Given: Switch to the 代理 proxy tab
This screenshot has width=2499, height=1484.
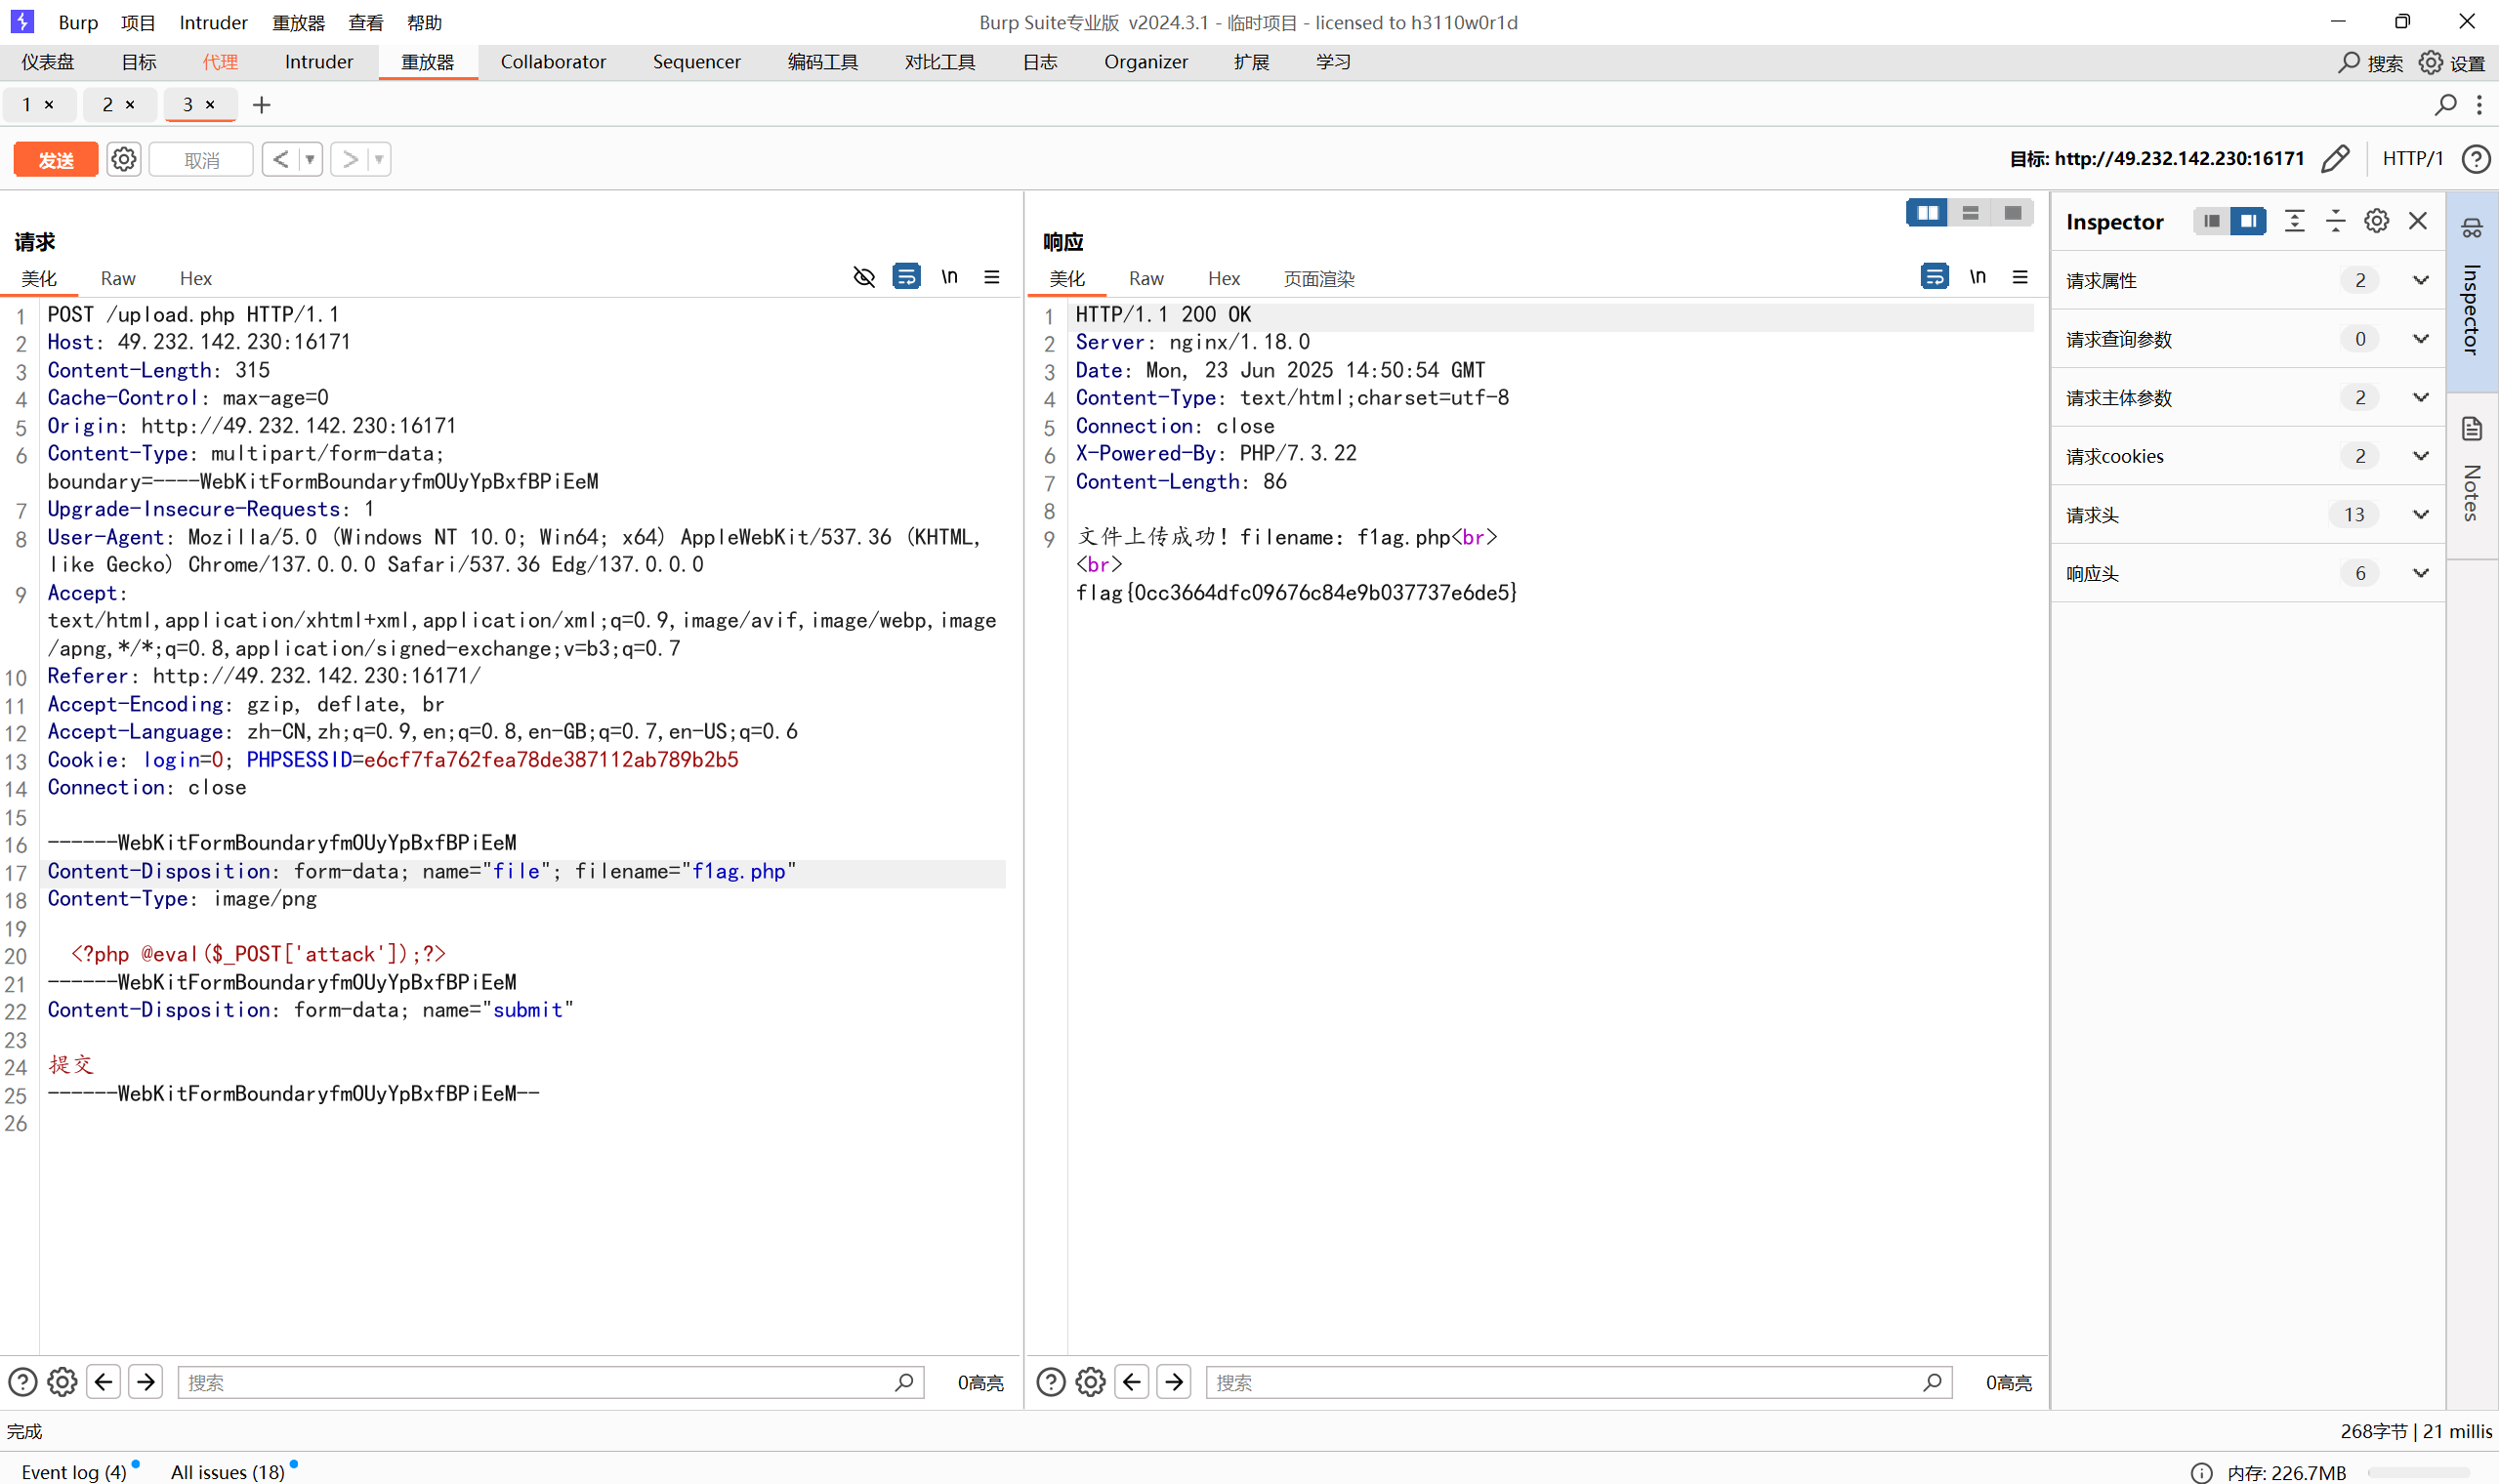Looking at the screenshot, I should tap(220, 62).
